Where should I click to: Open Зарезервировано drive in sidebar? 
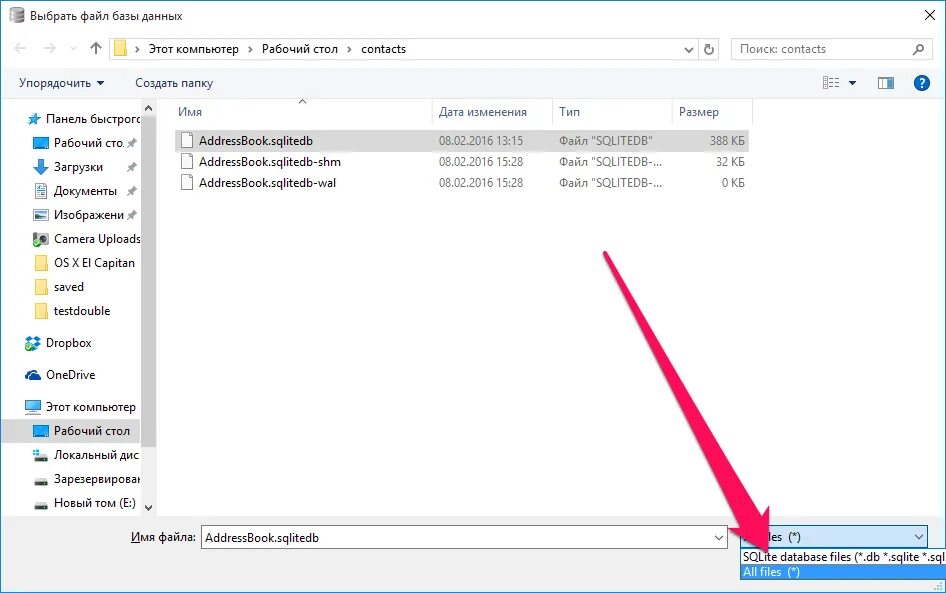(x=86, y=479)
